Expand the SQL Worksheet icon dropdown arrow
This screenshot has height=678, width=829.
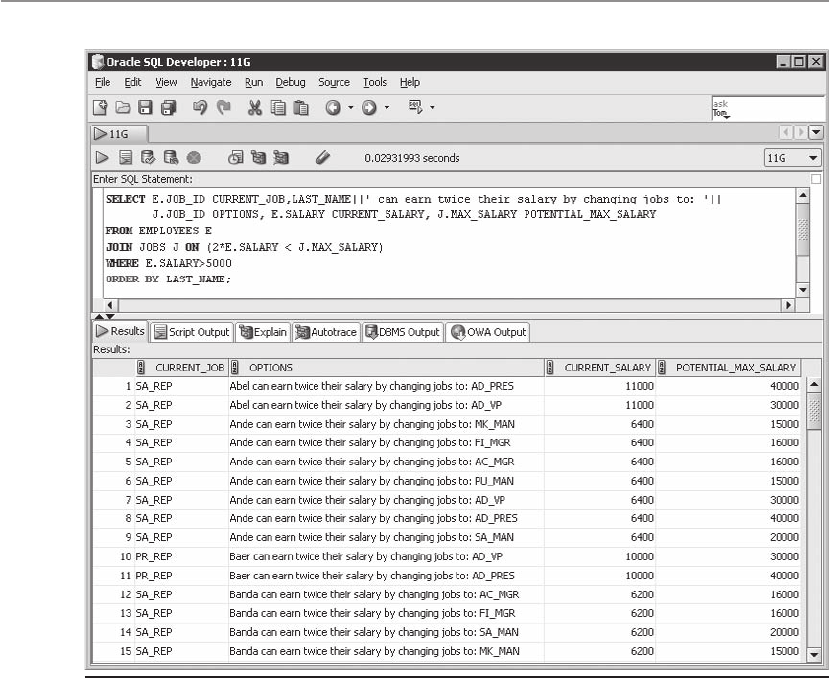pos(432,107)
